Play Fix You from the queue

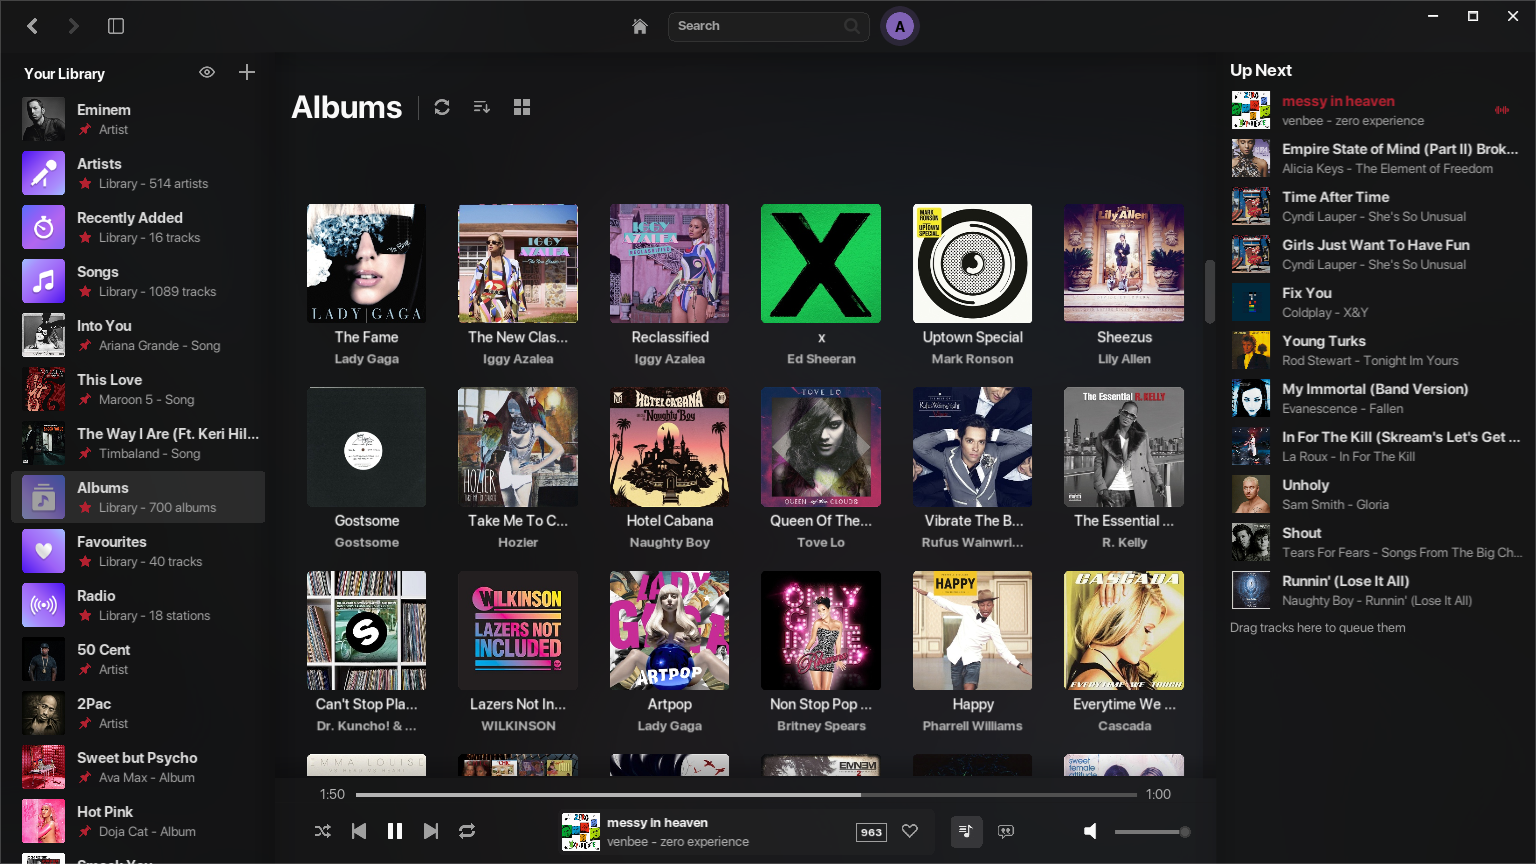tap(1377, 302)
